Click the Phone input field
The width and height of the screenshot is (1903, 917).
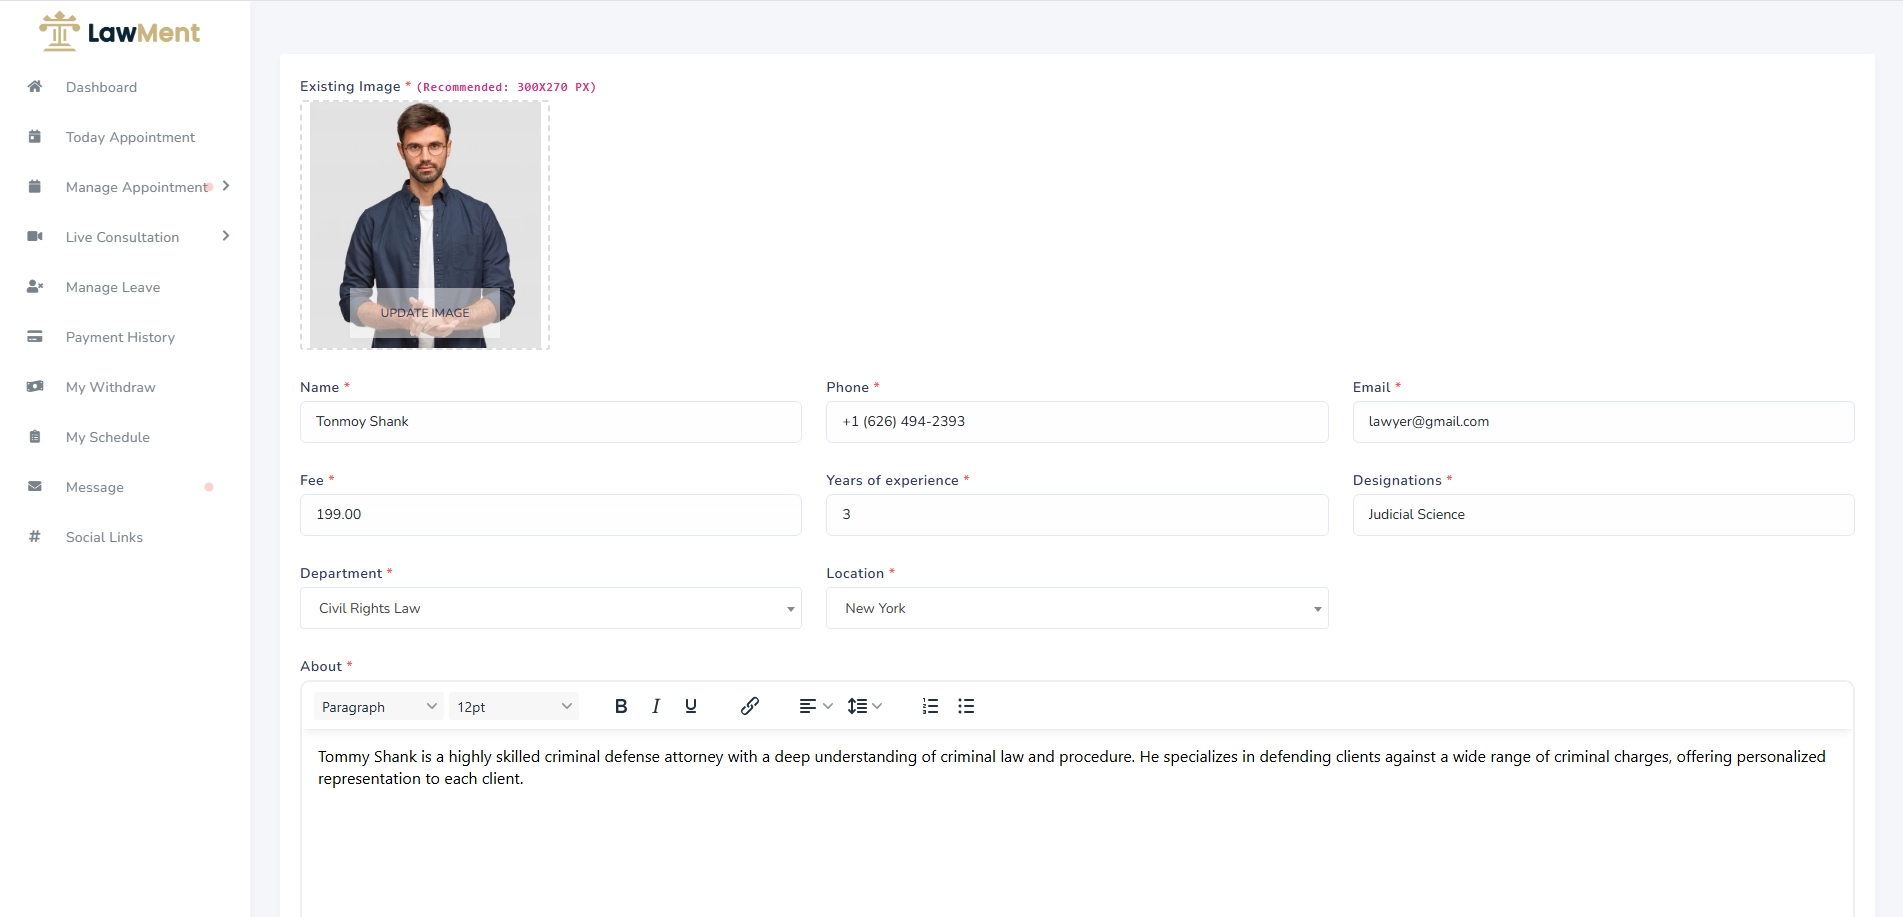point(1077,422)
